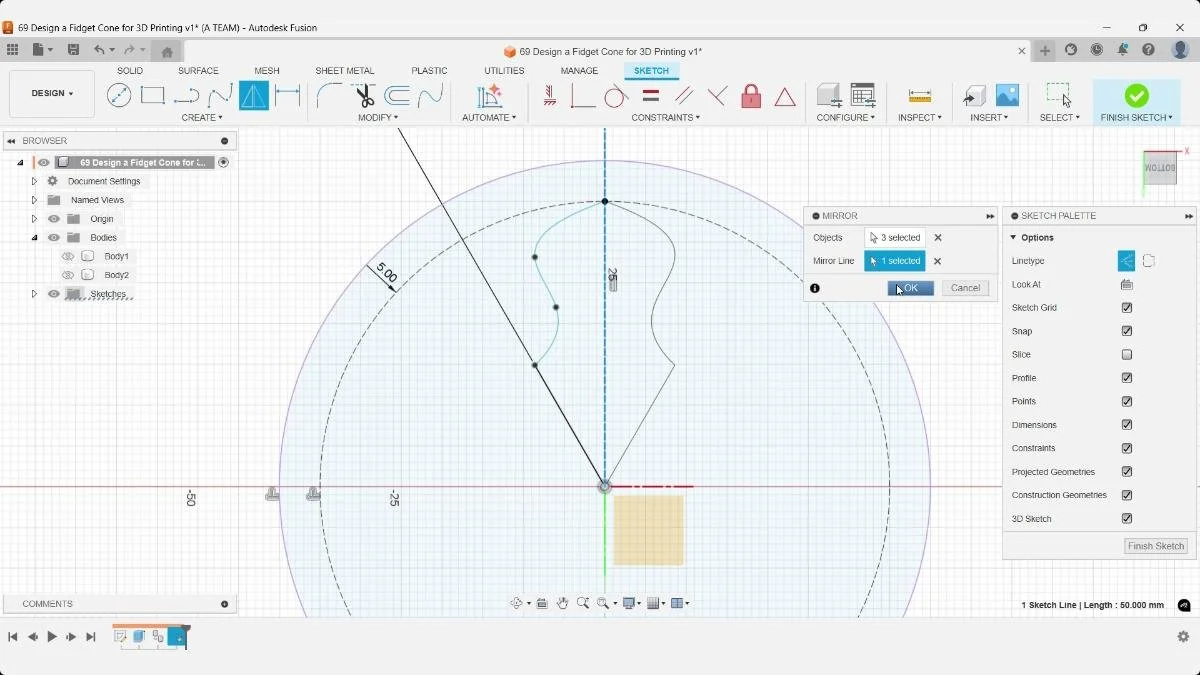Select the Fit Point Spline tool
The image size is (1200, 675).
pyautogui.click(x=220, y=96)
